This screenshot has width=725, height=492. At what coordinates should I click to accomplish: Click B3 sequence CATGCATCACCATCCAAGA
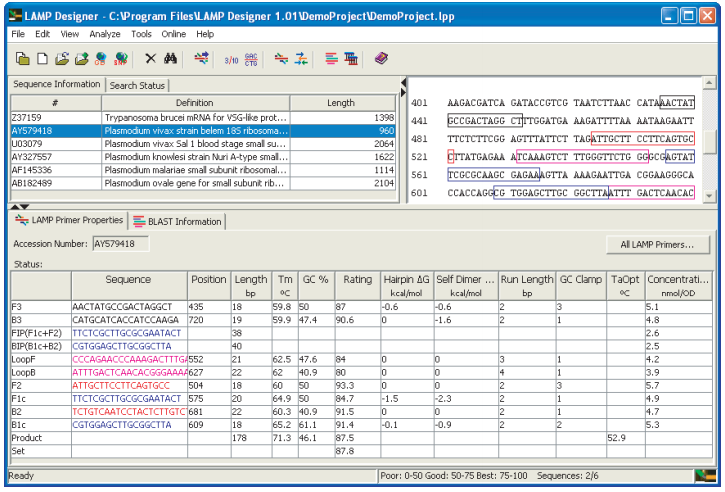pos(125,320)
